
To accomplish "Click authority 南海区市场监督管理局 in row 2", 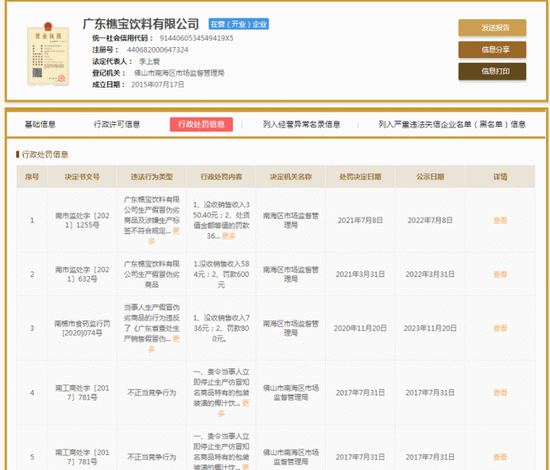I will point(291,274).
